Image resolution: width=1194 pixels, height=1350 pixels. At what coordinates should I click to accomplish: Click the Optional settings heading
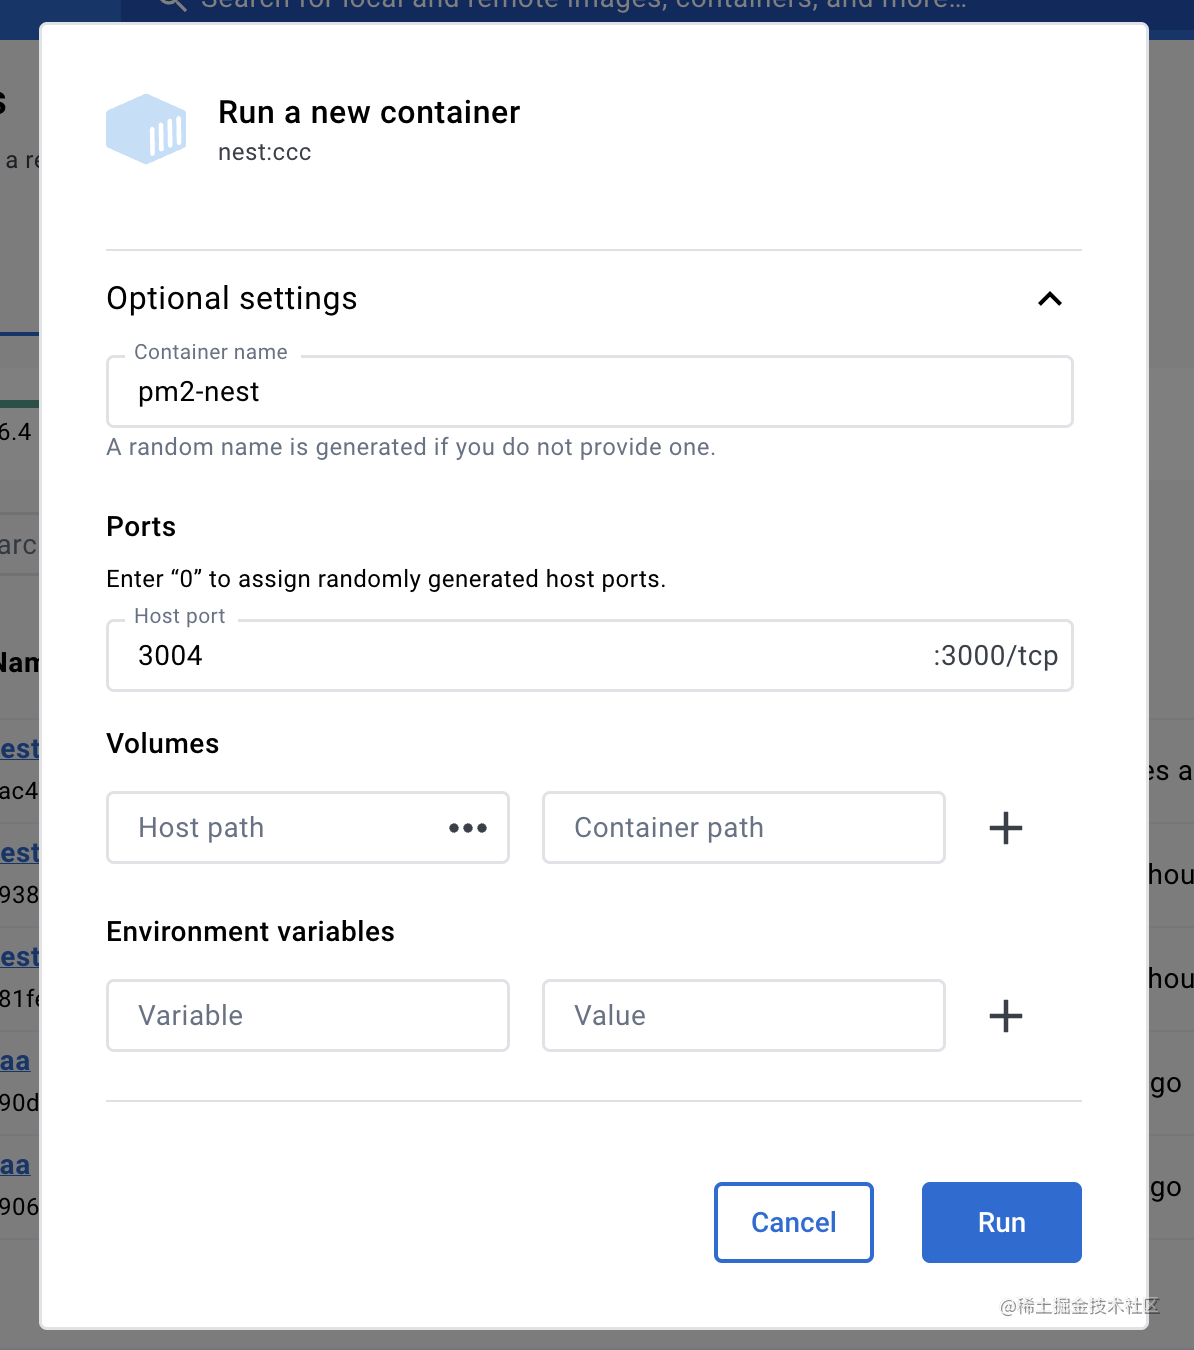232,299
